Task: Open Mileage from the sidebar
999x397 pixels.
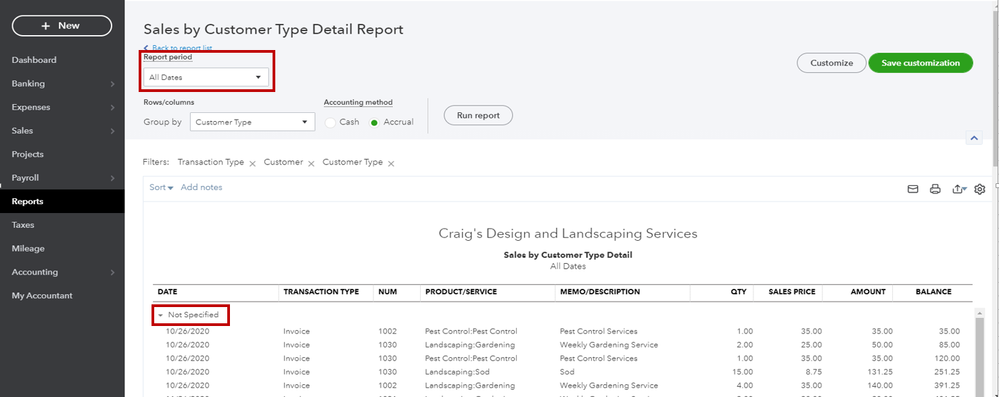Action: coord(28,249)
